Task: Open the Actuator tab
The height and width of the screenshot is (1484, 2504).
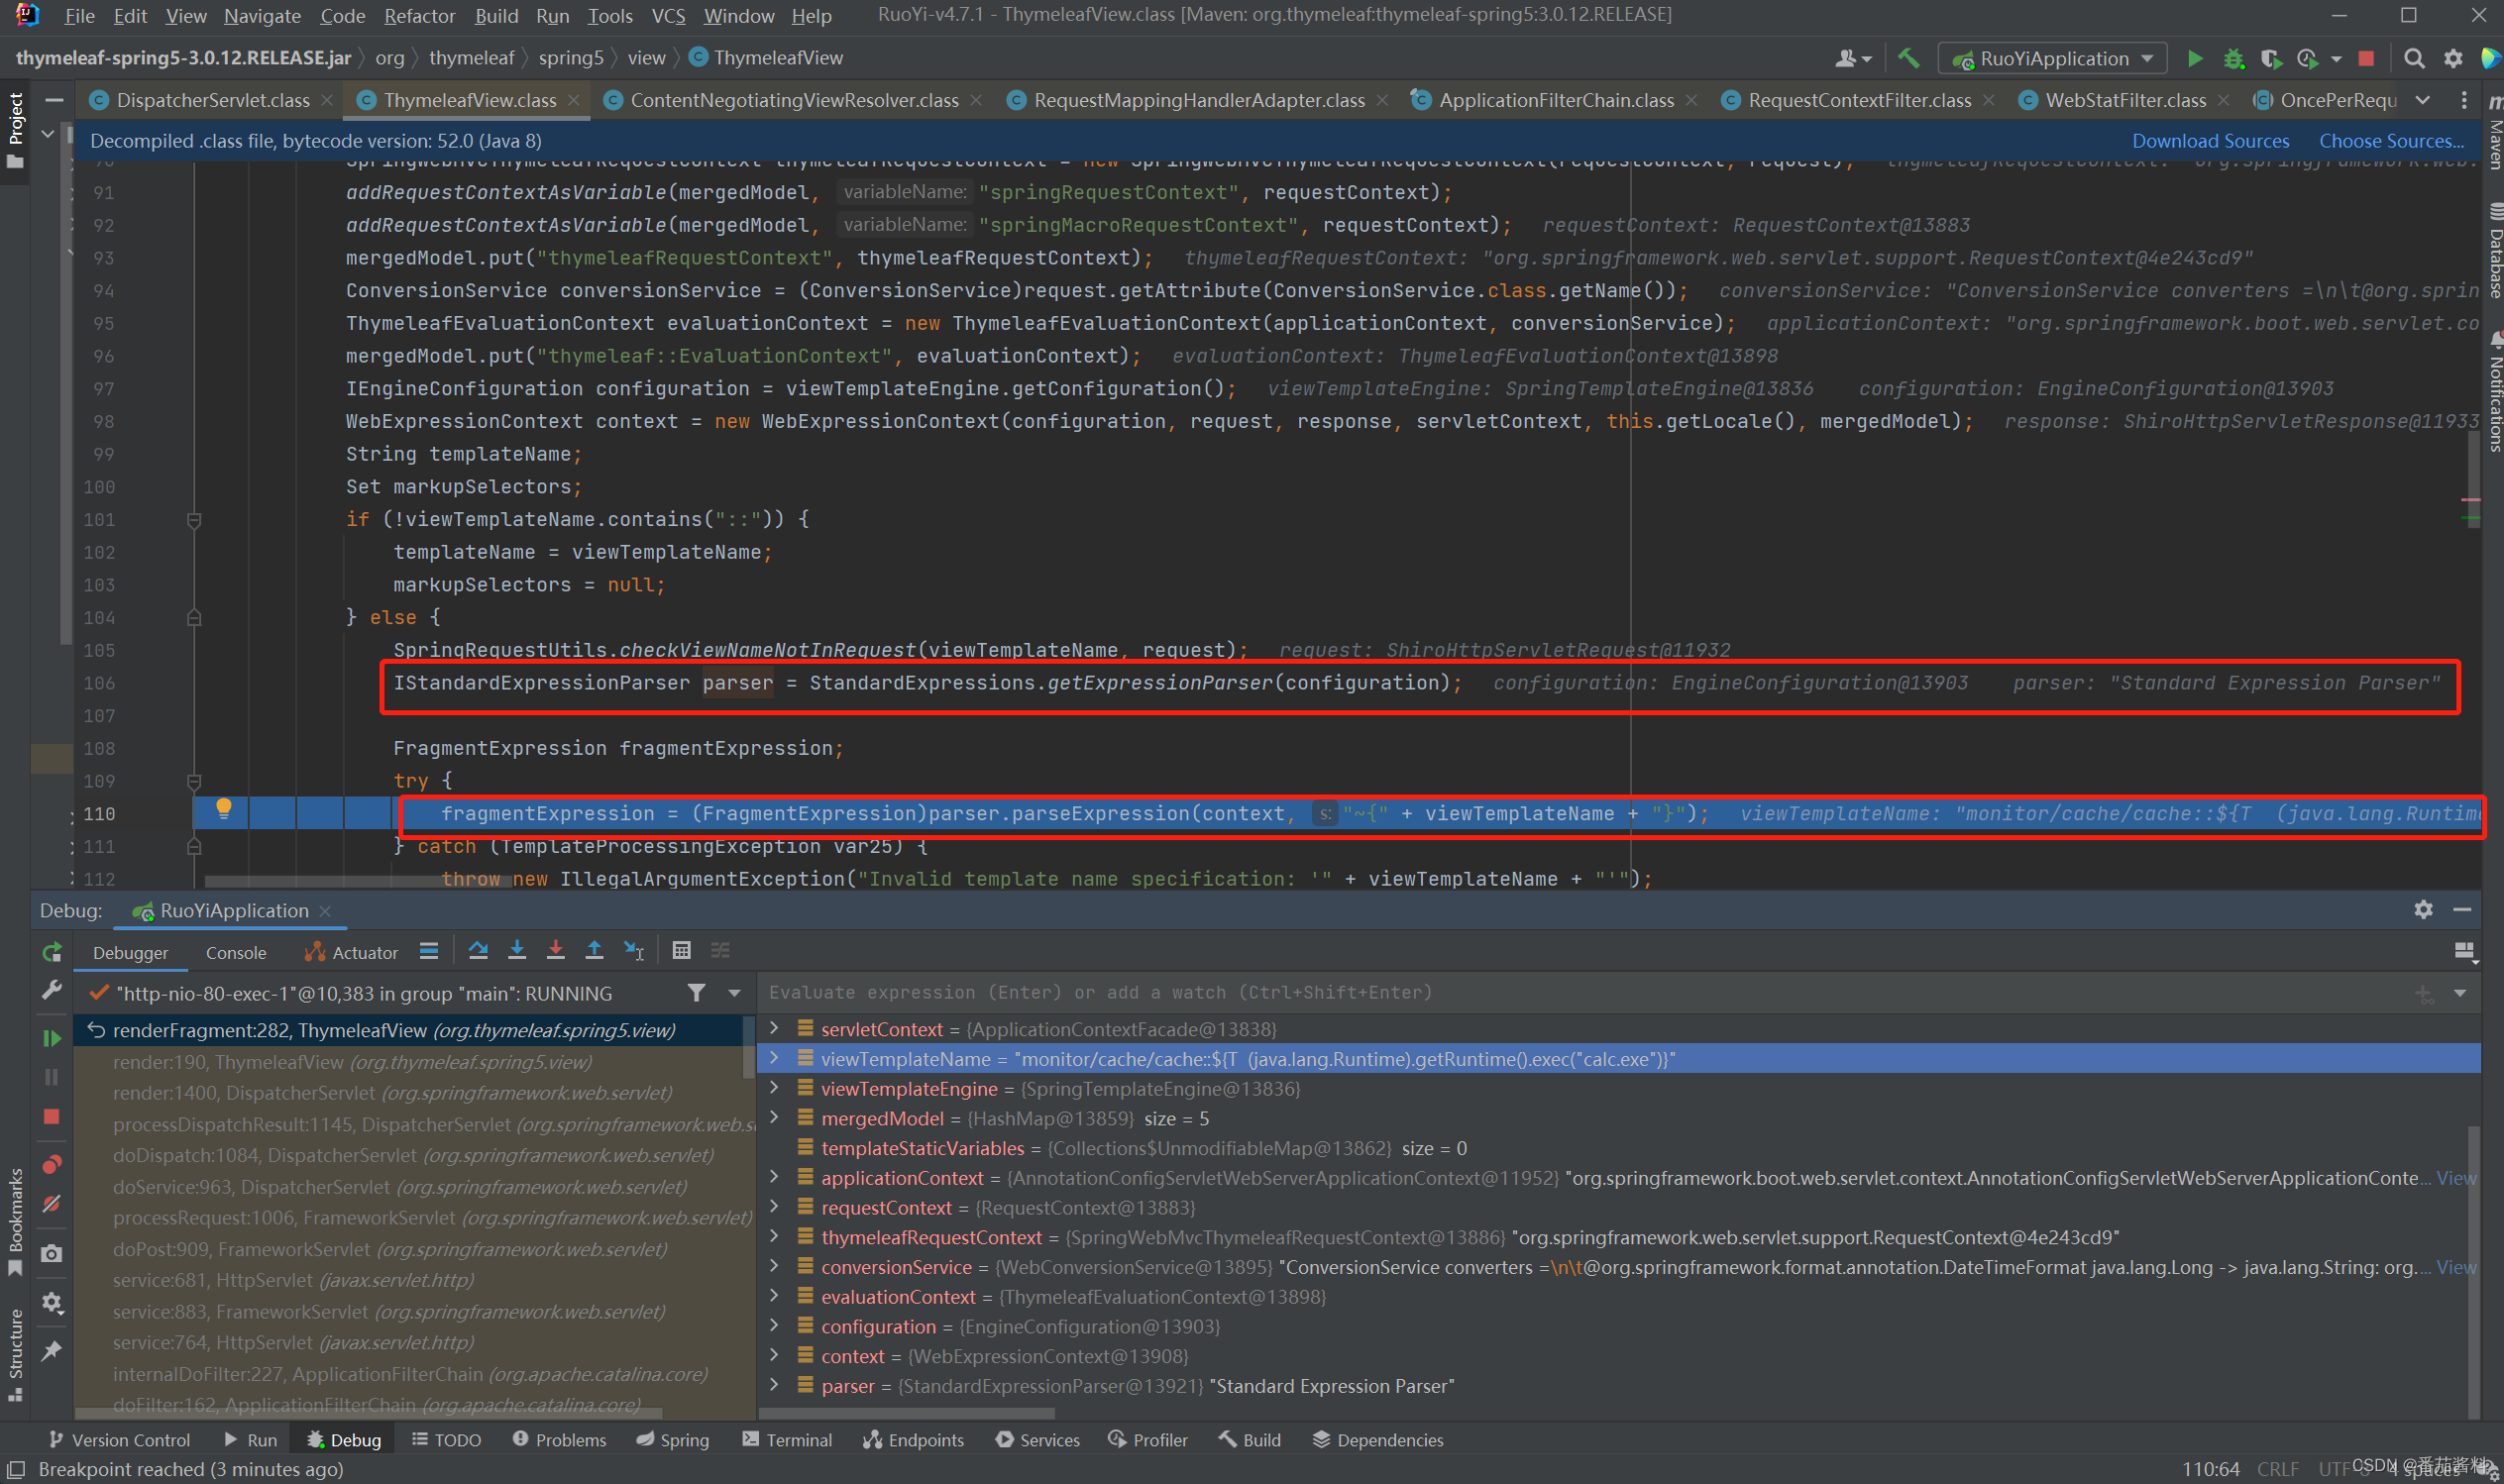Action: (x=352, y=953)
